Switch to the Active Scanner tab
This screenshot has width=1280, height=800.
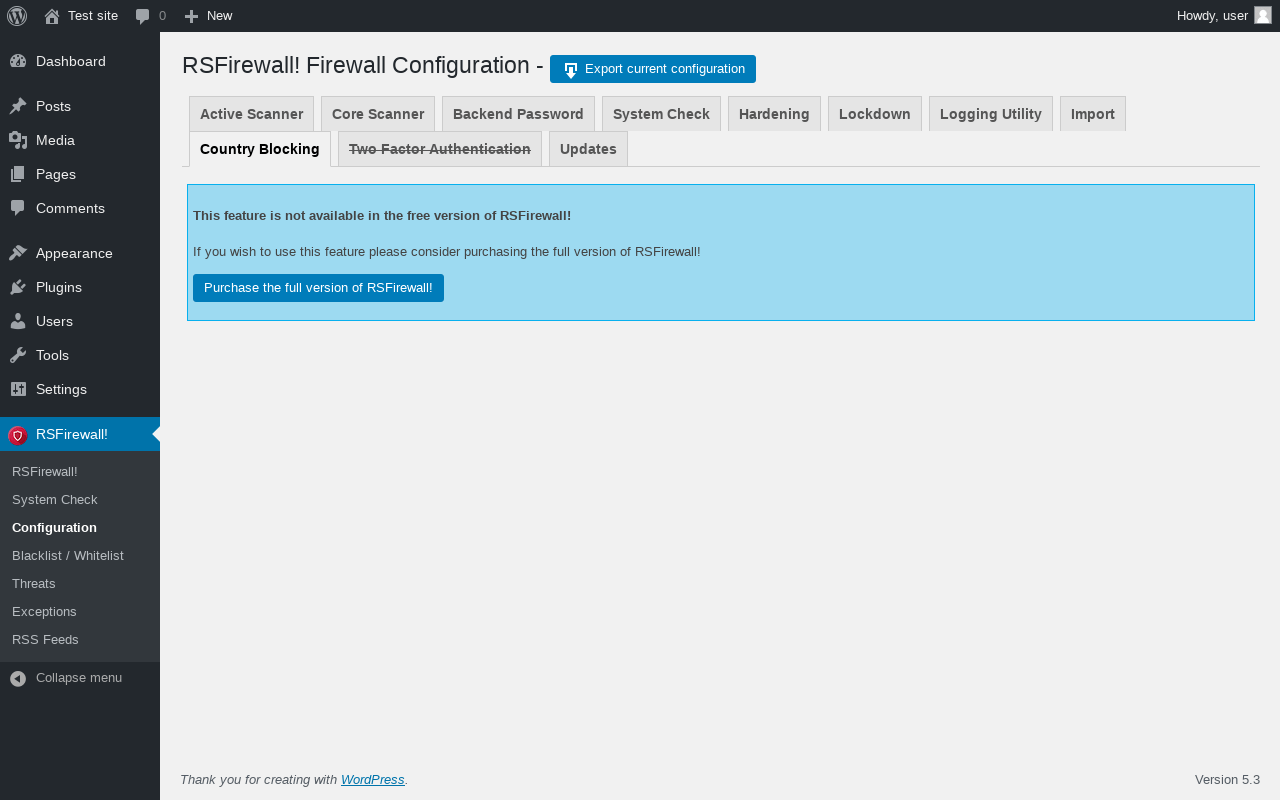coord(251,114)
